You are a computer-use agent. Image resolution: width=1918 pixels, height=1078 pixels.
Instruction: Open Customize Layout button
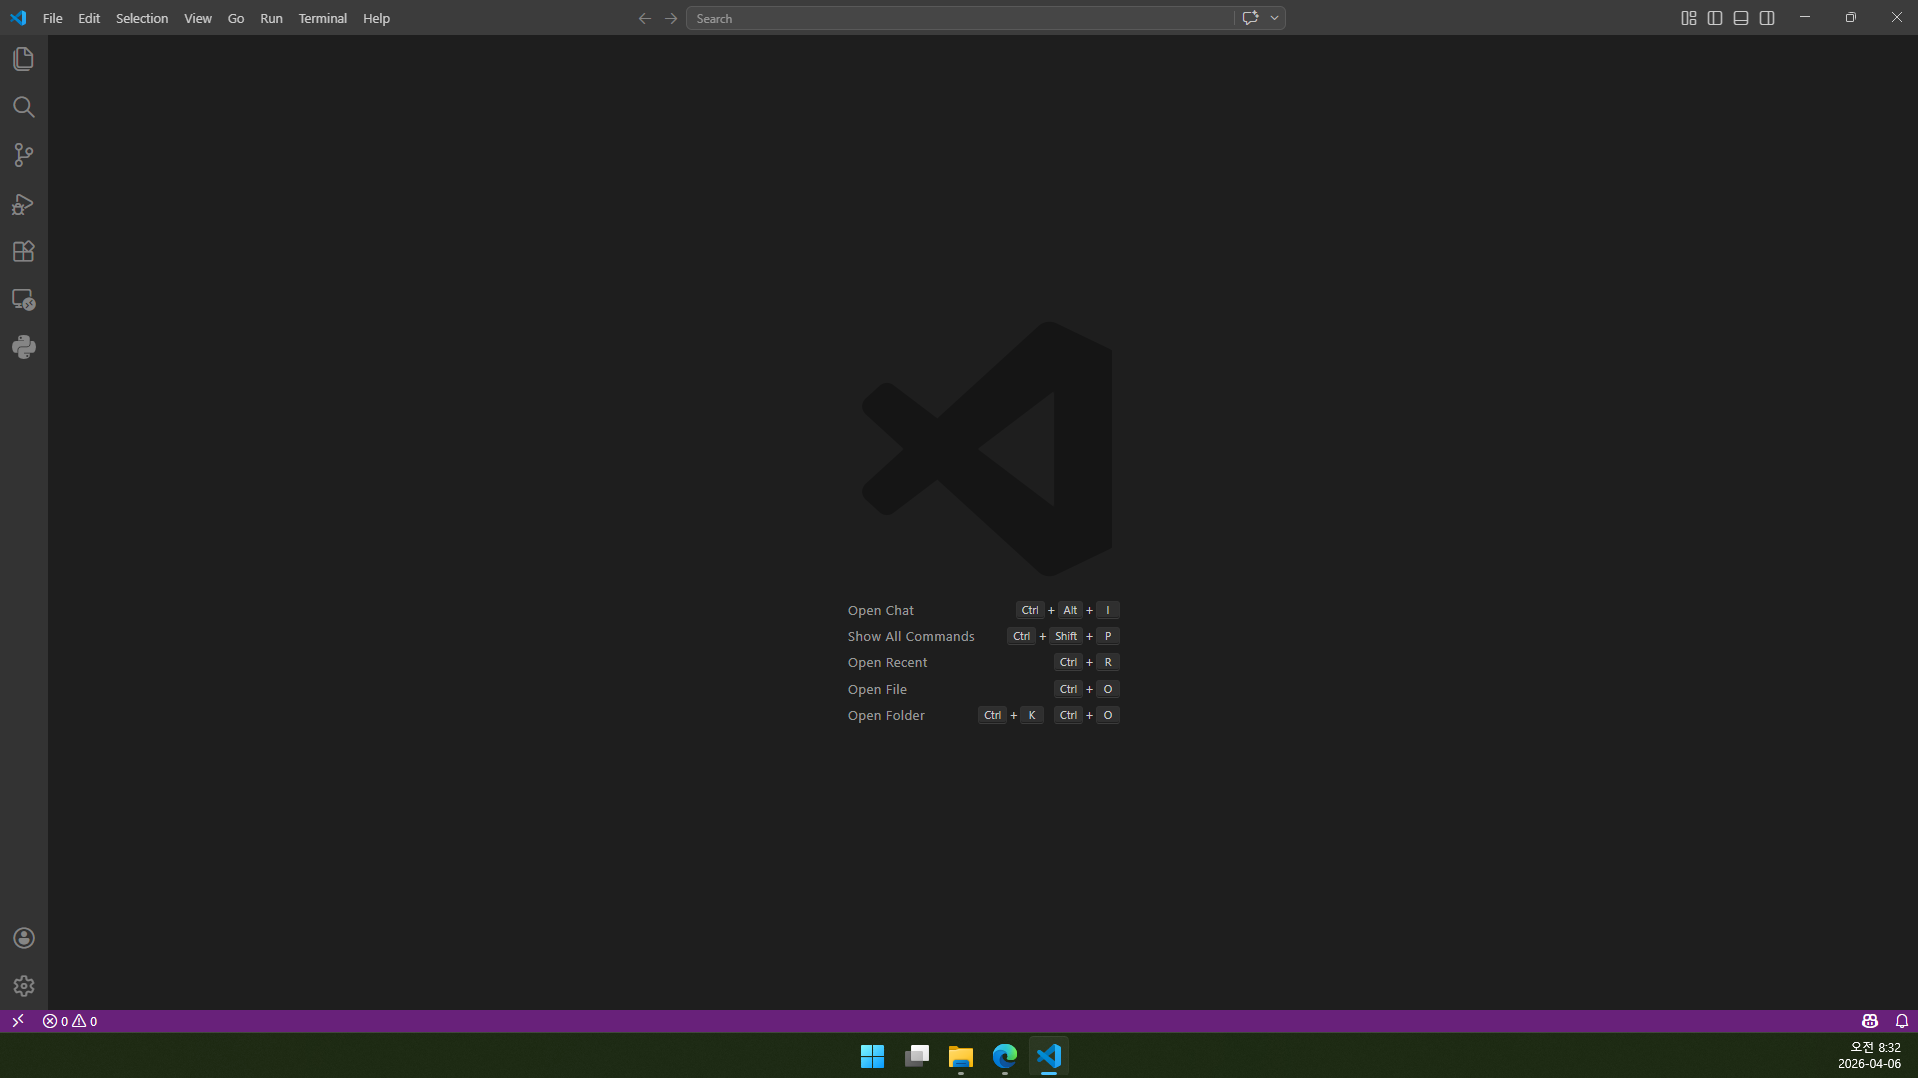1689,18
